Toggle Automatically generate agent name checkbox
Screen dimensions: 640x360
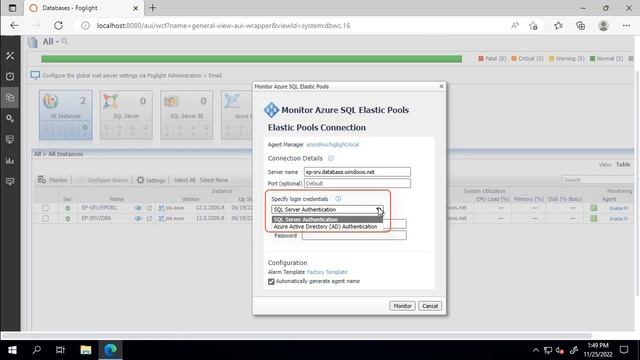[271, 281]
